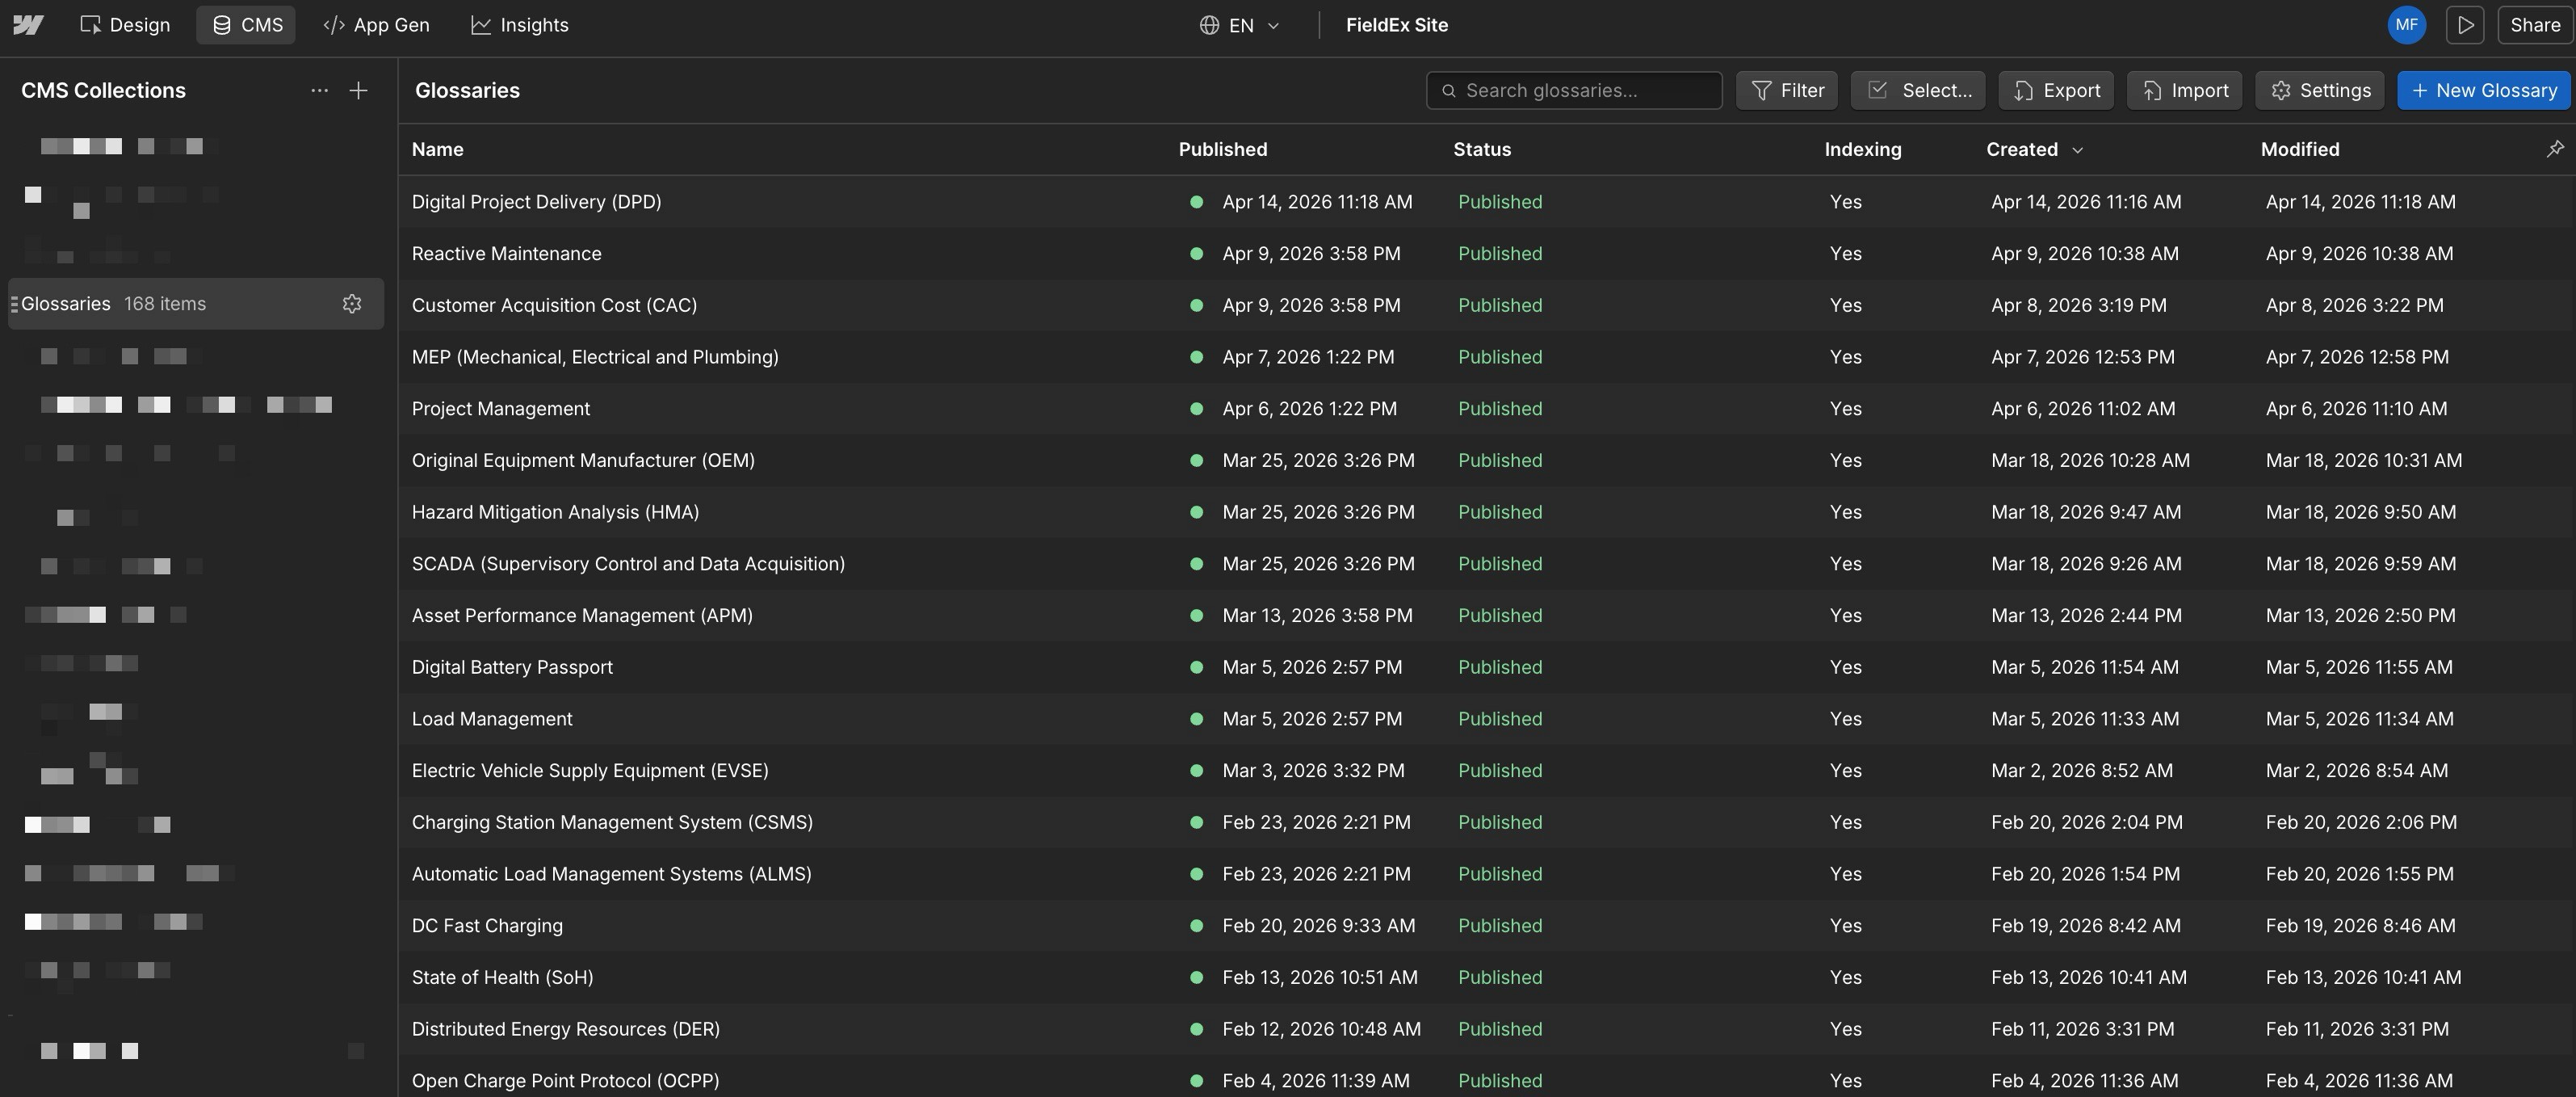This screenshot has width=2576, height=1097.
Task: Add a new CMS collection with plus icon
Action: 358,91
